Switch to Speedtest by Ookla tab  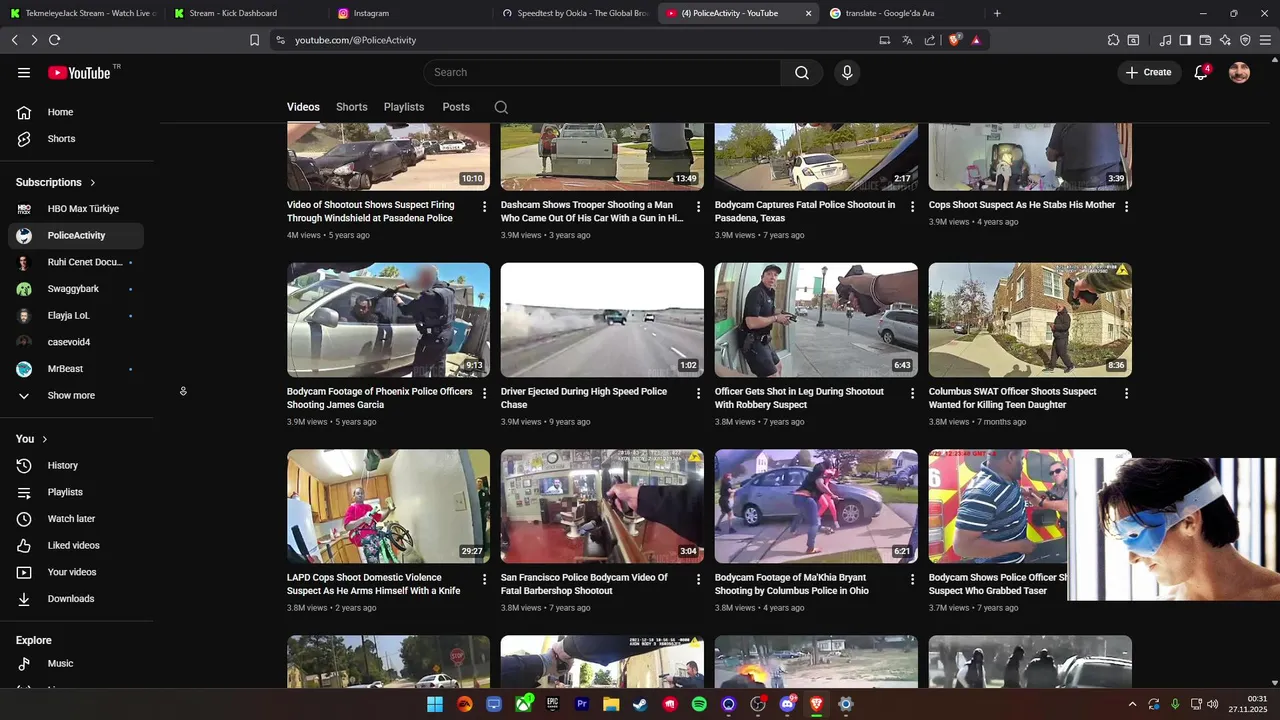pyautogui.click(x=575, y=13)
